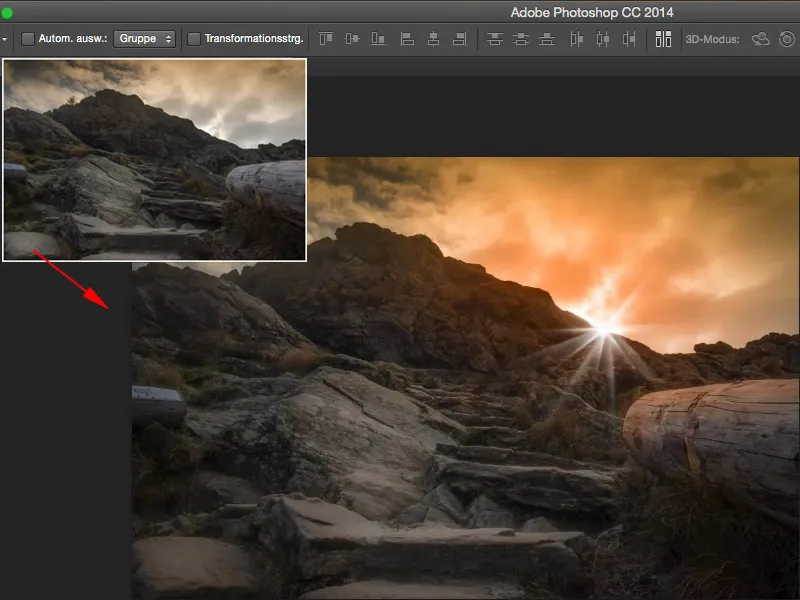Click the distribute right edges icon
800x600 pixels.
(628, 39)
